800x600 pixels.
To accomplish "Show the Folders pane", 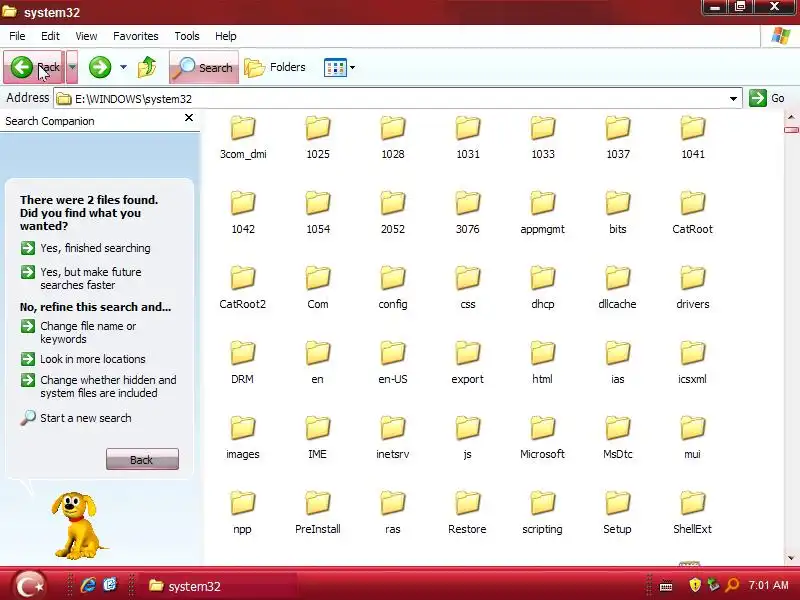I will pos(276,67).
